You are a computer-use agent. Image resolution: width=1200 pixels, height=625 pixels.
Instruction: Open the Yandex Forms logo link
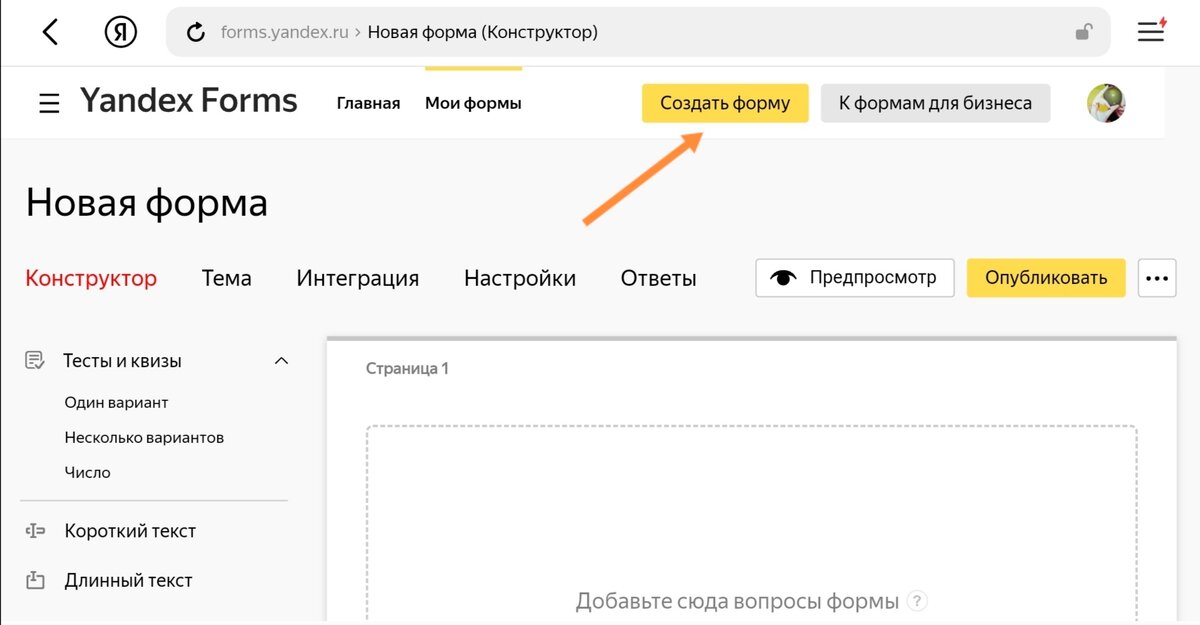pos(189,101)
